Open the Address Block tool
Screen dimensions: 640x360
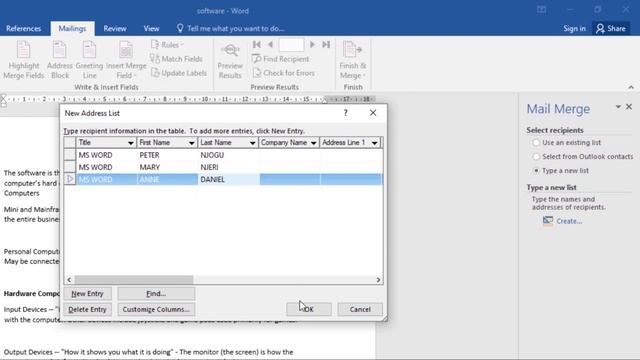[x=60, y=60]
